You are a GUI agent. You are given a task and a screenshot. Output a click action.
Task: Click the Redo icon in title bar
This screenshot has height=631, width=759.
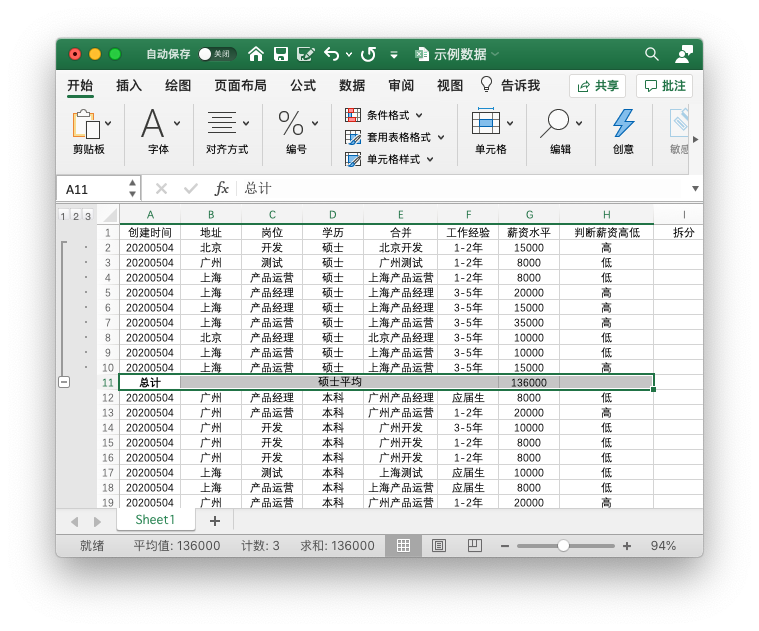coord(368,54)
